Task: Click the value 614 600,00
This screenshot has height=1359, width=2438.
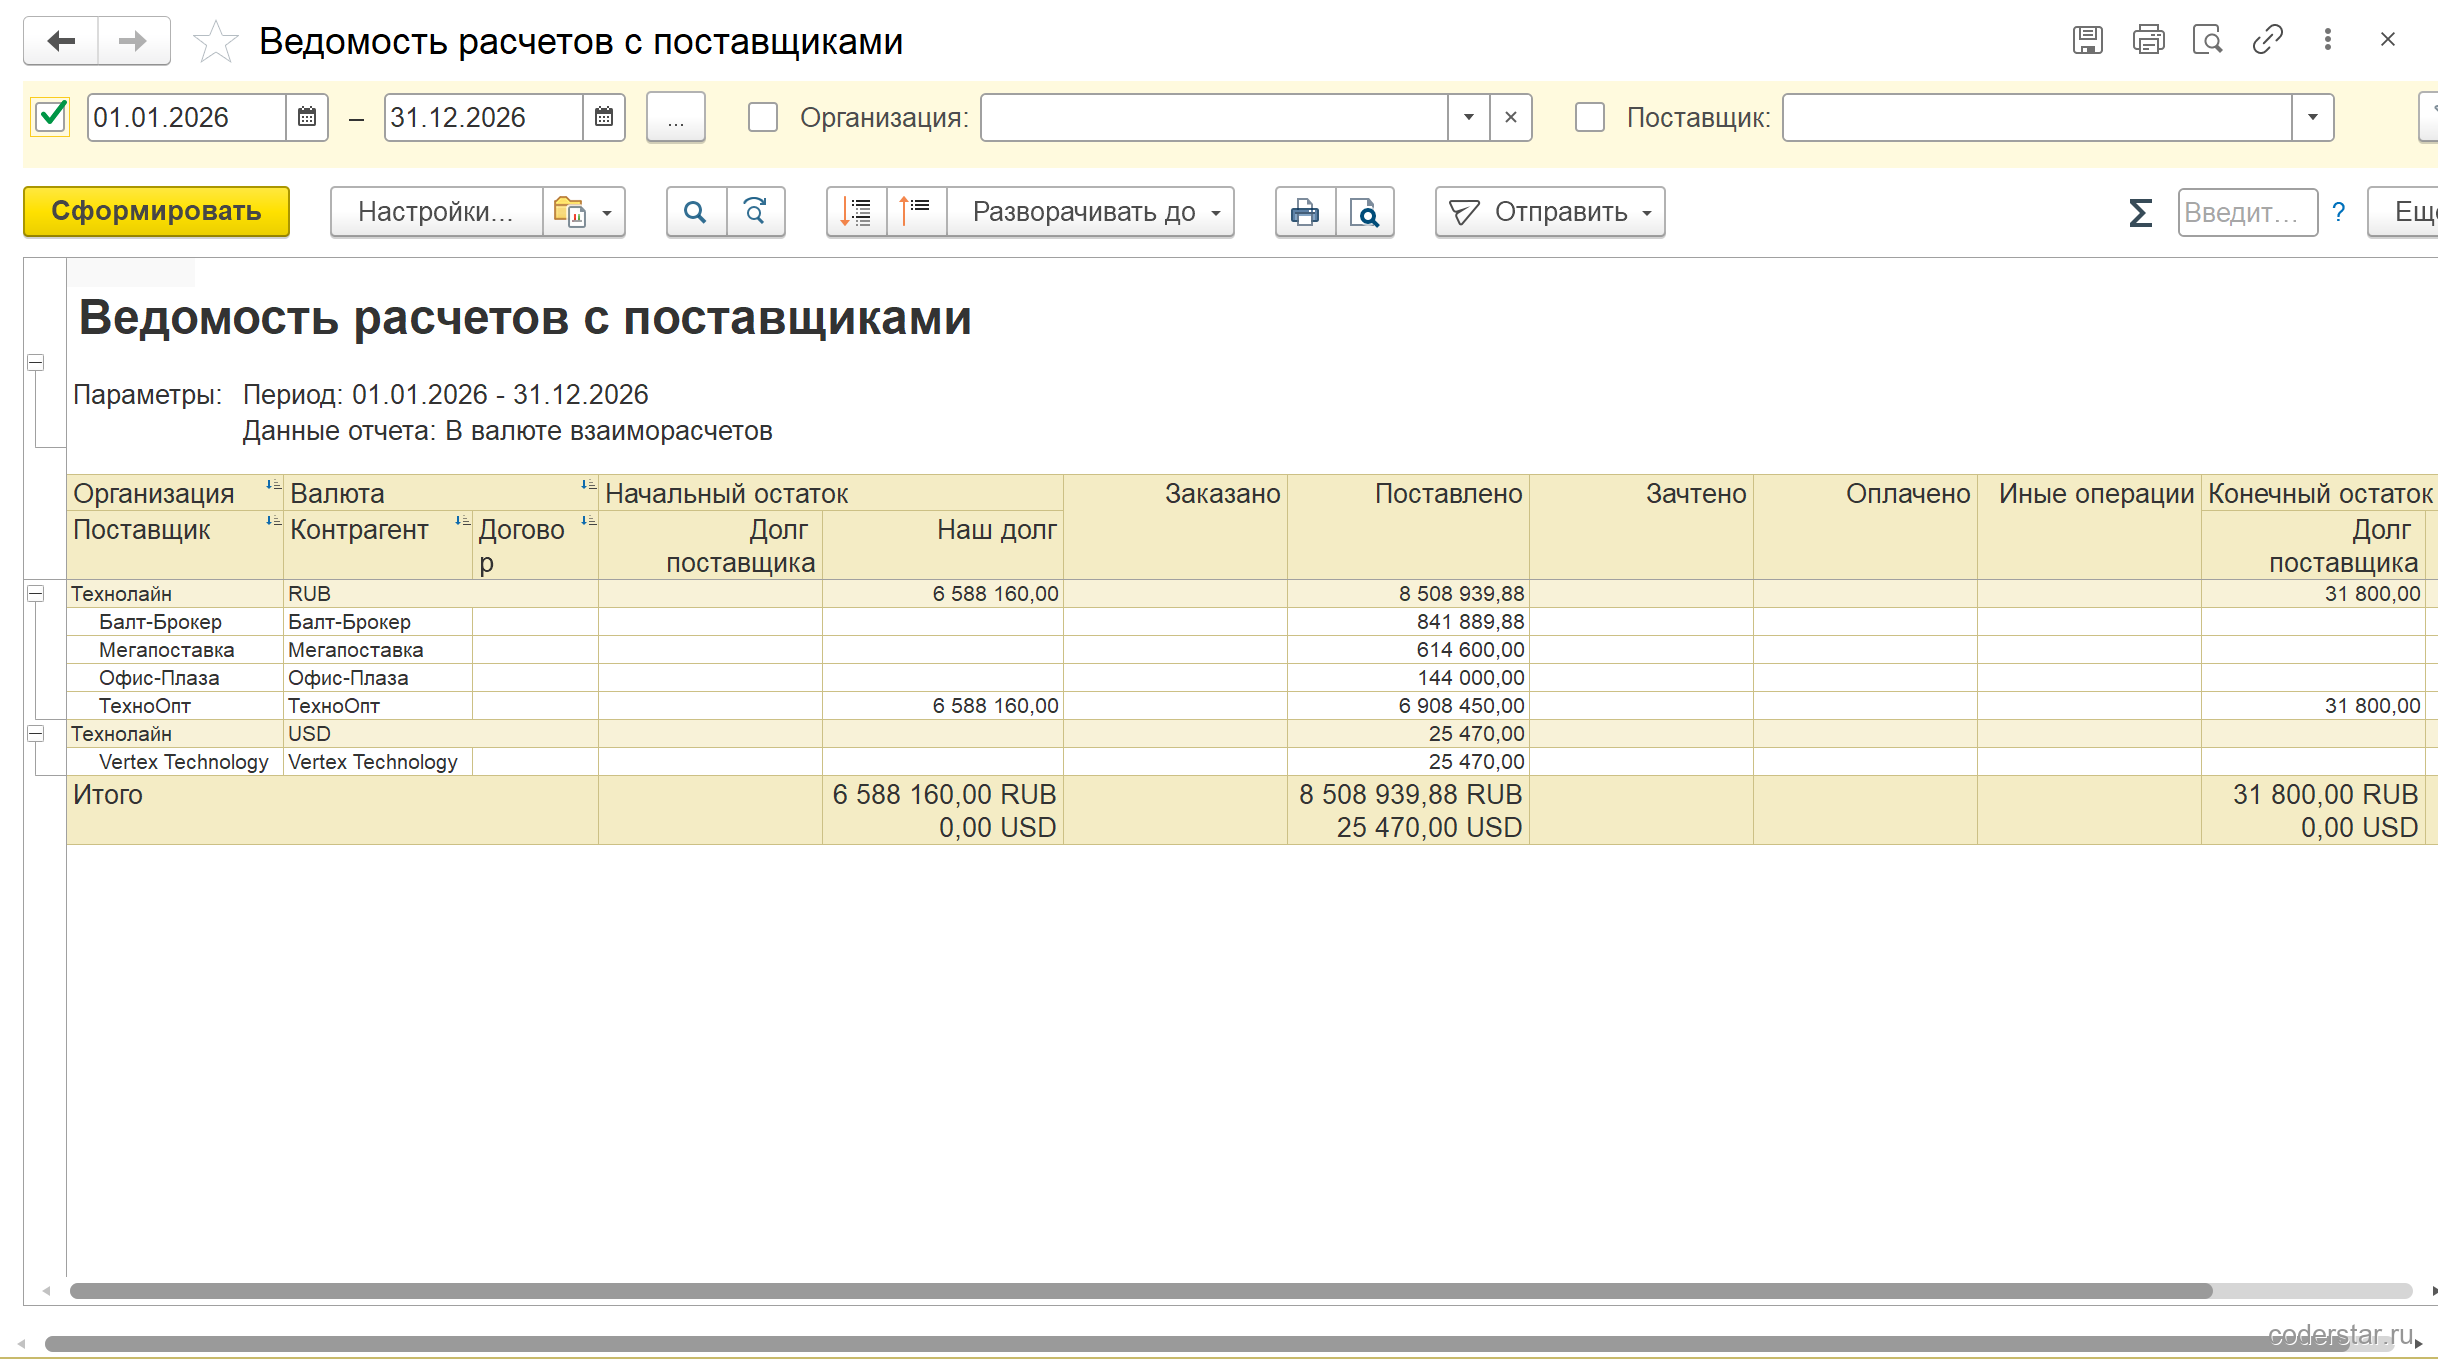Action: click(1470, 650)
